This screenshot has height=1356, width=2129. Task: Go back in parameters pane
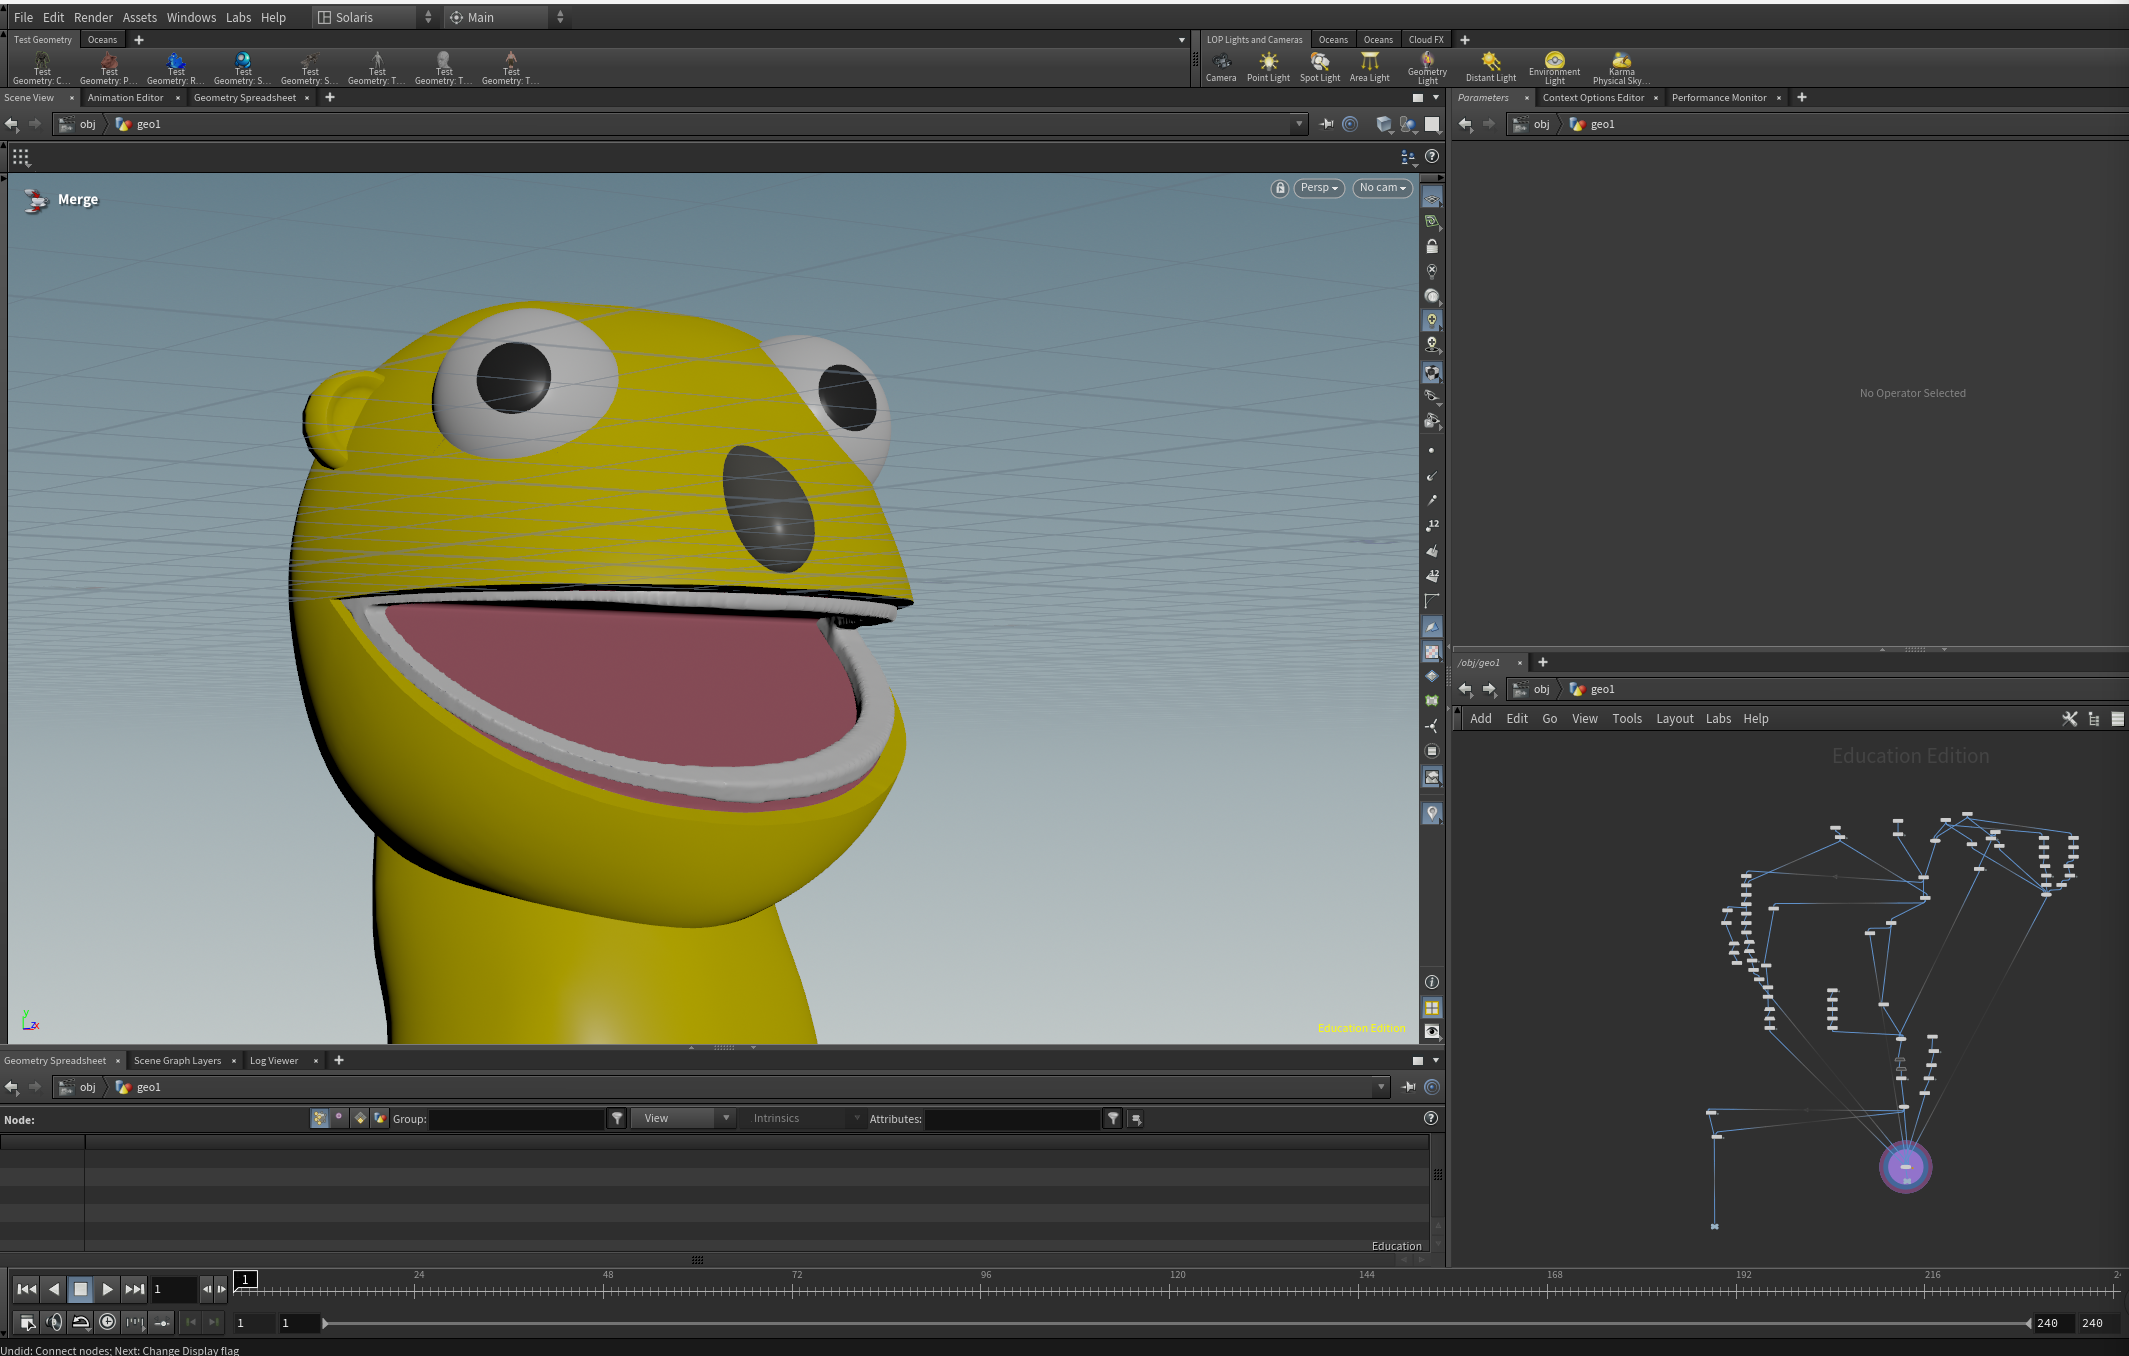(x=1465, y=124)
